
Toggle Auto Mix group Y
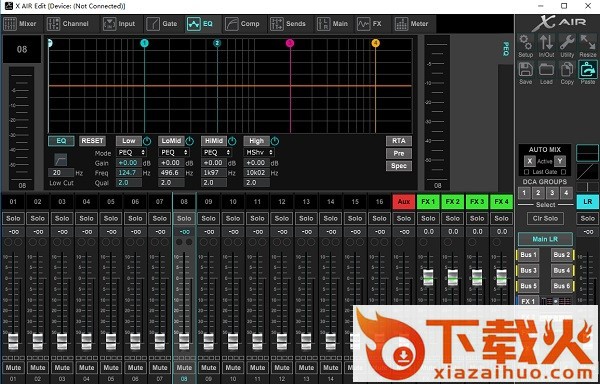560,161
